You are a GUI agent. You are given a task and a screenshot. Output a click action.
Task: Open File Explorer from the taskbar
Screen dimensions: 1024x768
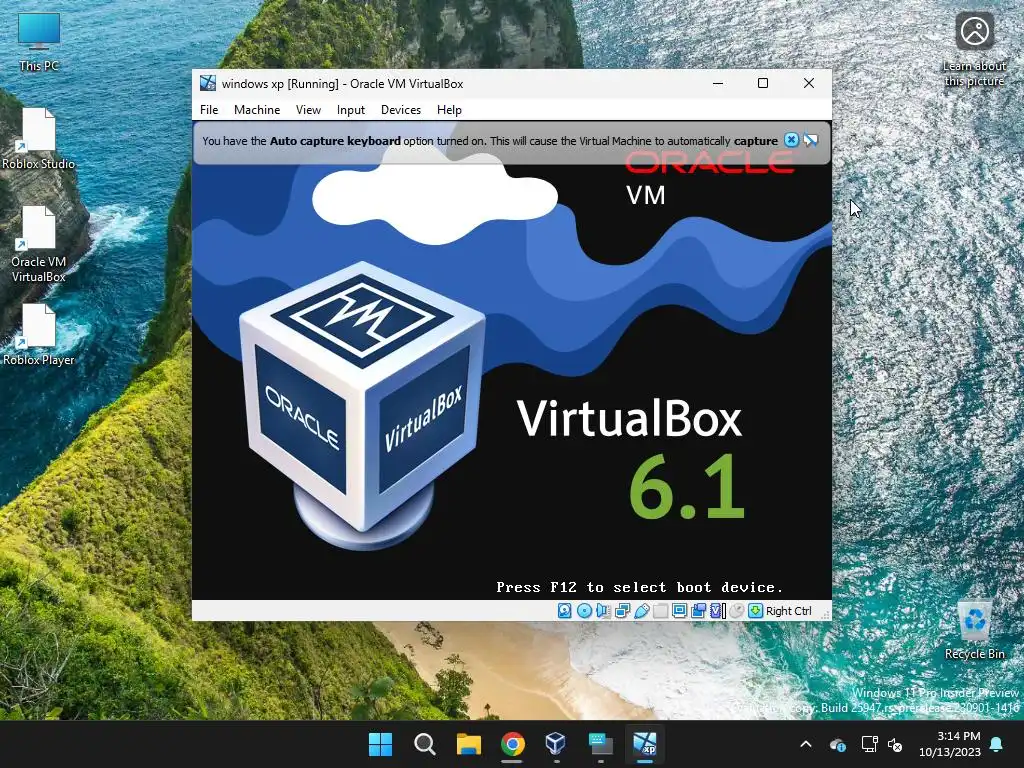coord(468,744)
